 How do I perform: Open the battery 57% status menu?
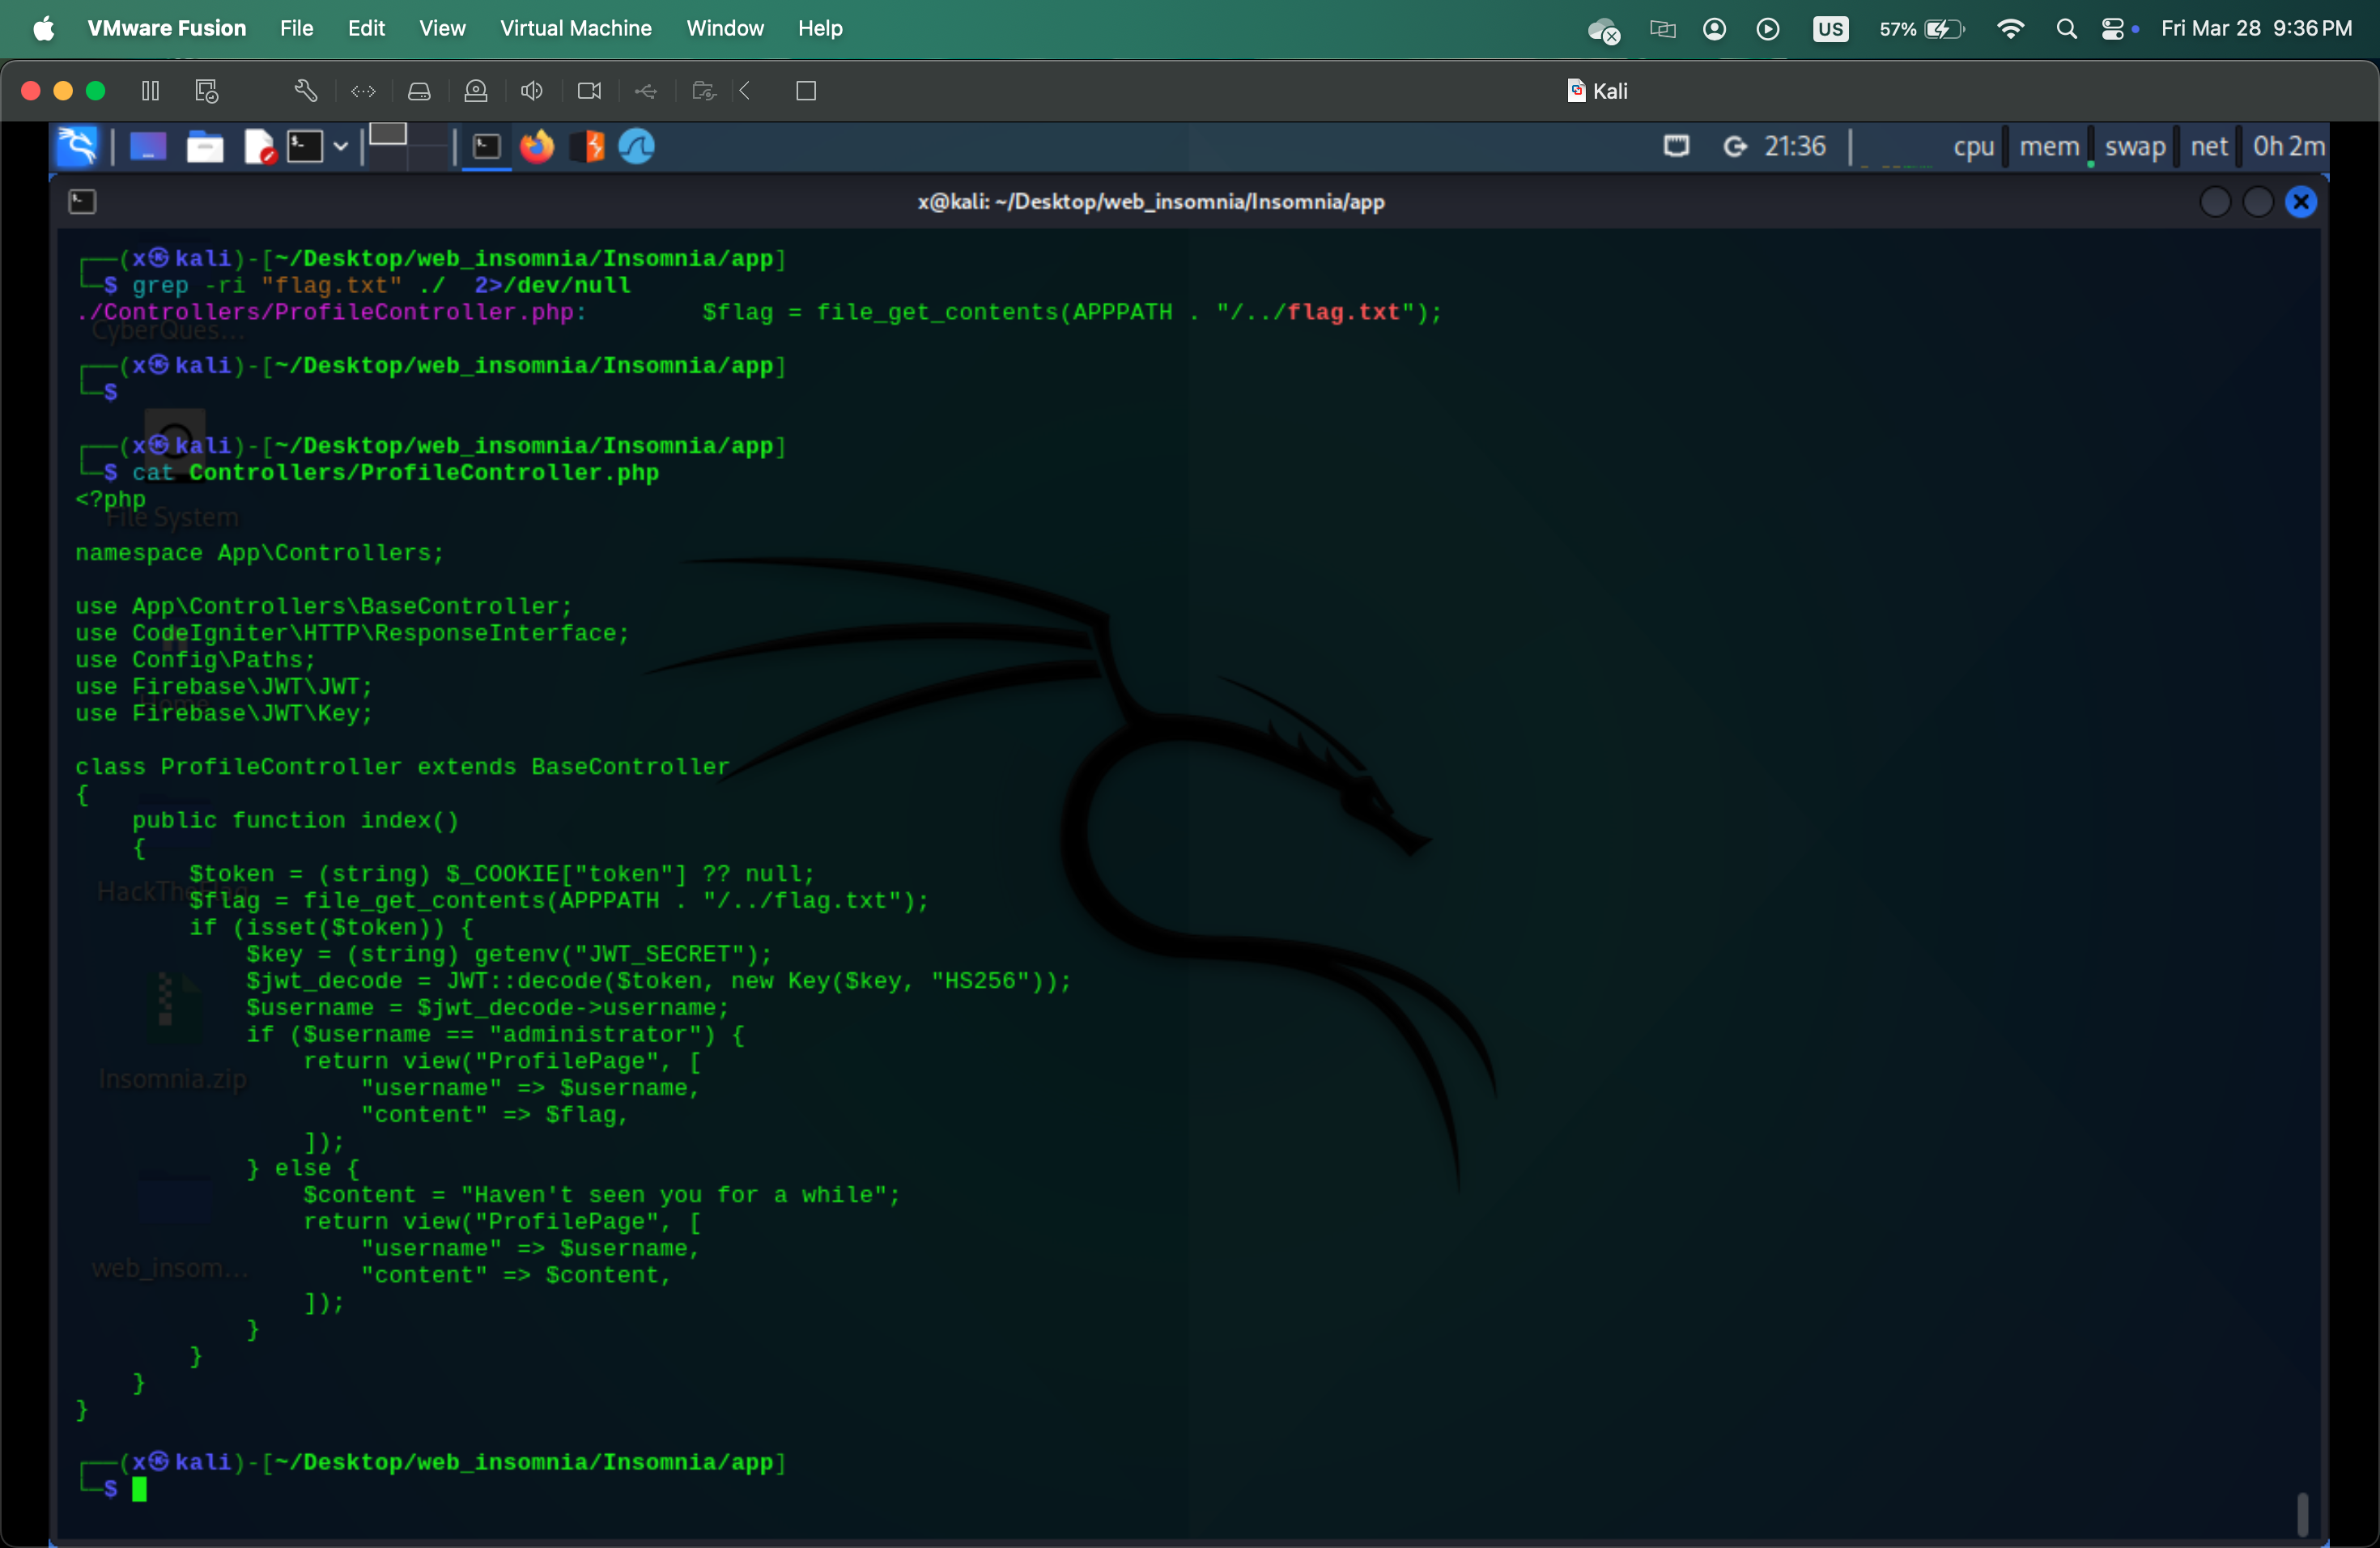1921,28
